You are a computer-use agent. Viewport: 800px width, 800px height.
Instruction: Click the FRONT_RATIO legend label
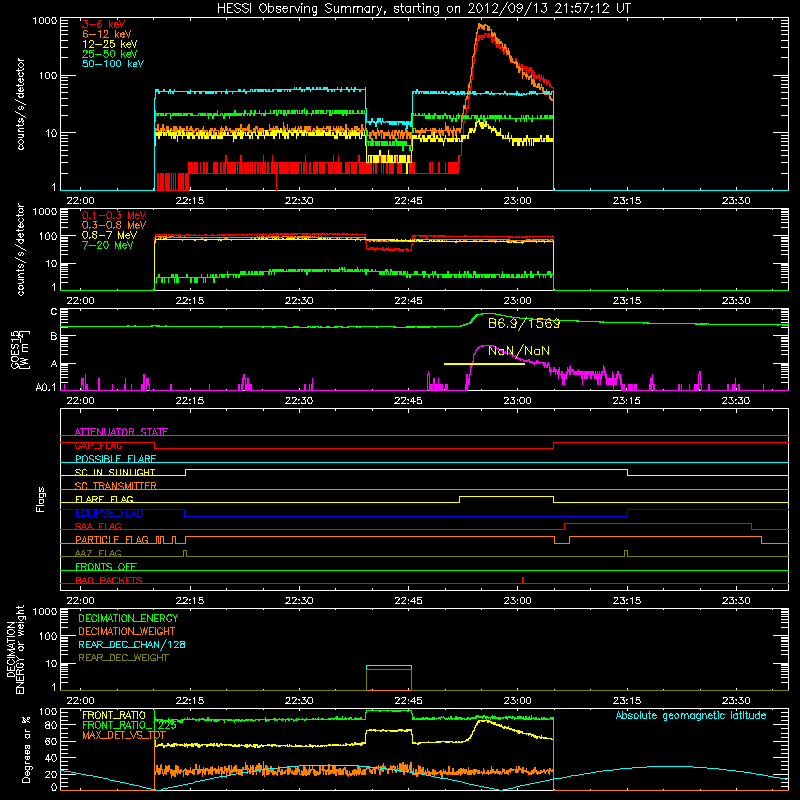[x=114, y=715]
